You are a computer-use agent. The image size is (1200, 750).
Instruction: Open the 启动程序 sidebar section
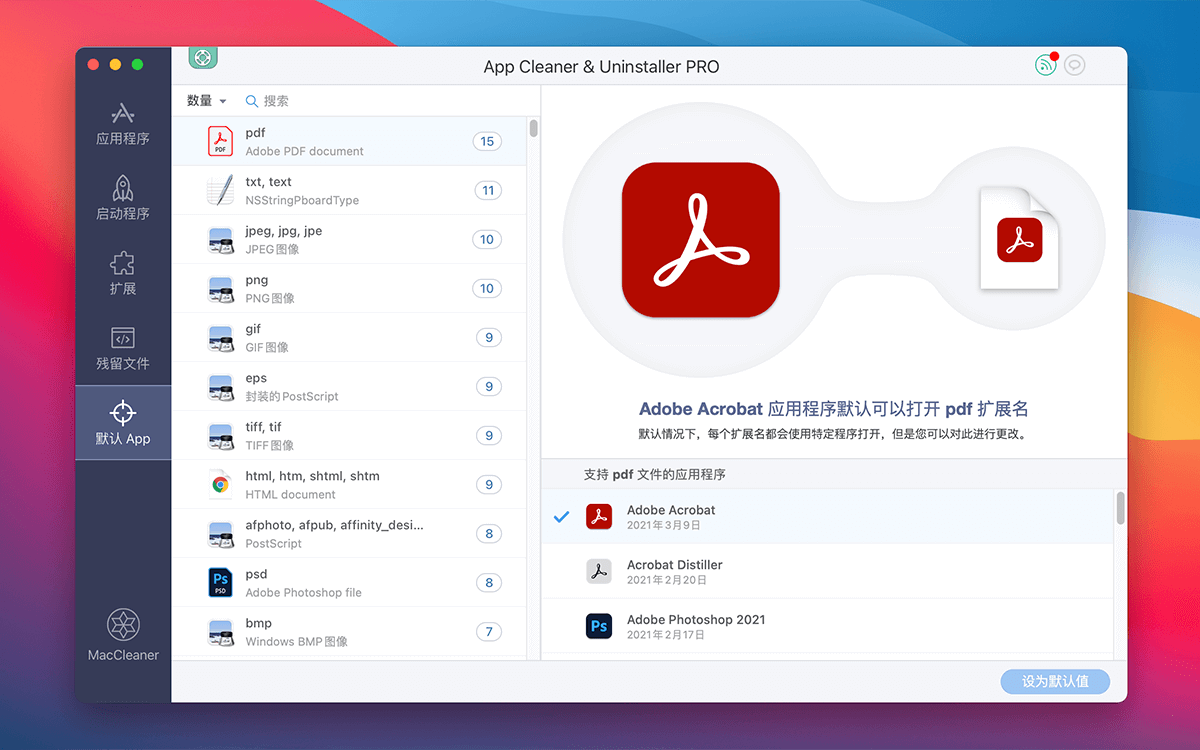point(123,199)
